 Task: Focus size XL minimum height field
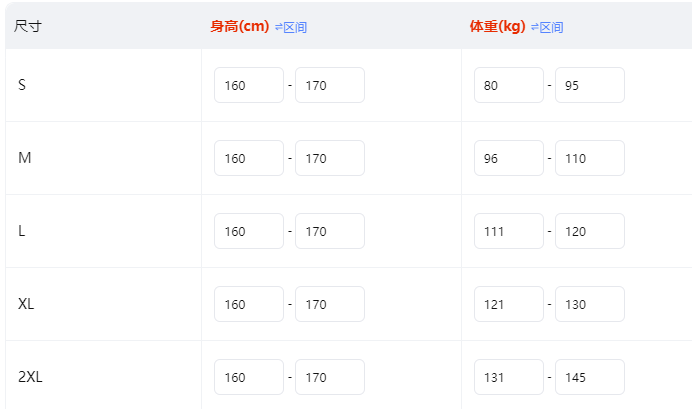pyautogui.click(x=249, y=304)
